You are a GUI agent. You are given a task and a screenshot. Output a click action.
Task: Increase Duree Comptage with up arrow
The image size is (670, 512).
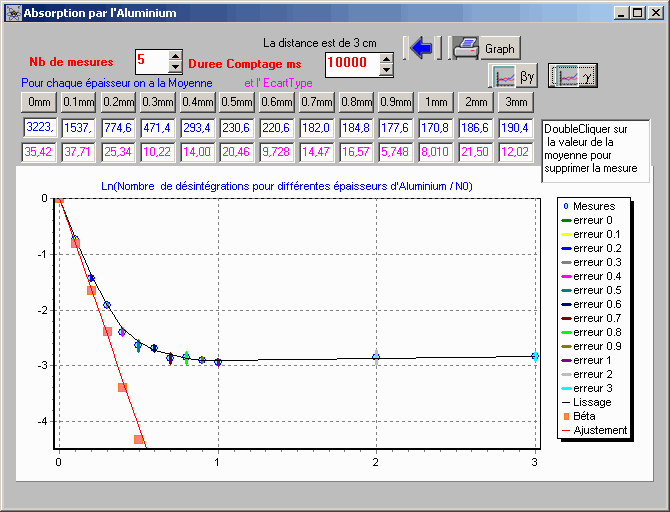click(385, 58)
